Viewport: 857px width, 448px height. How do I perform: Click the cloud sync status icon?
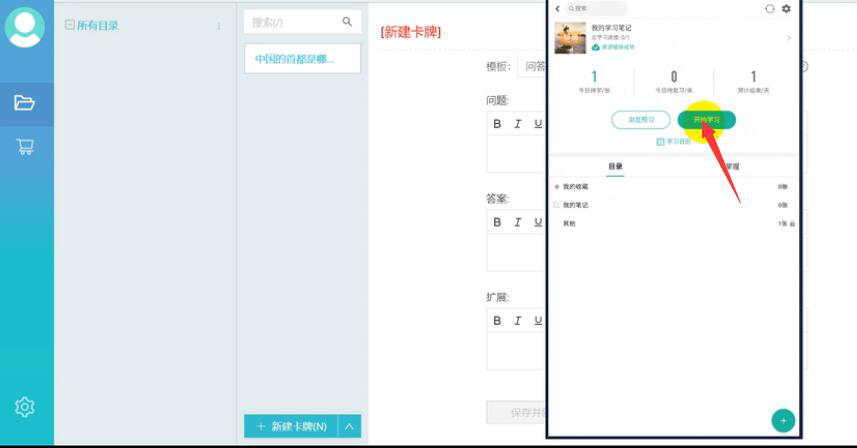tap(596, 48)
